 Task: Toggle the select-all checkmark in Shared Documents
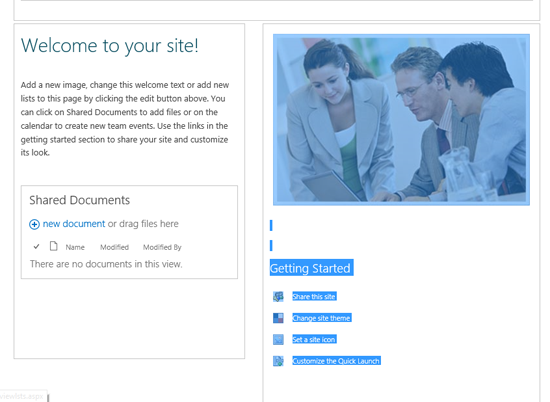pos(36,247)
